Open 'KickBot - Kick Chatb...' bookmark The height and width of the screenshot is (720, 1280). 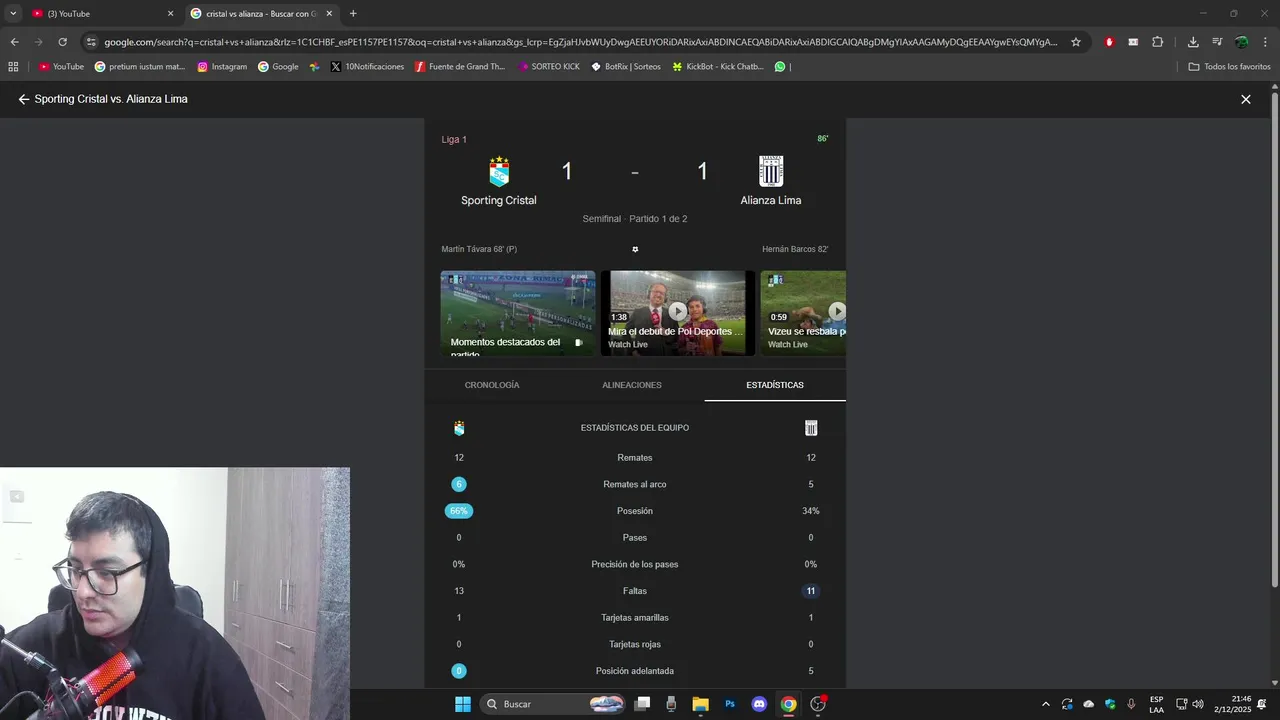pyautogui.click(x=718, y=67)
